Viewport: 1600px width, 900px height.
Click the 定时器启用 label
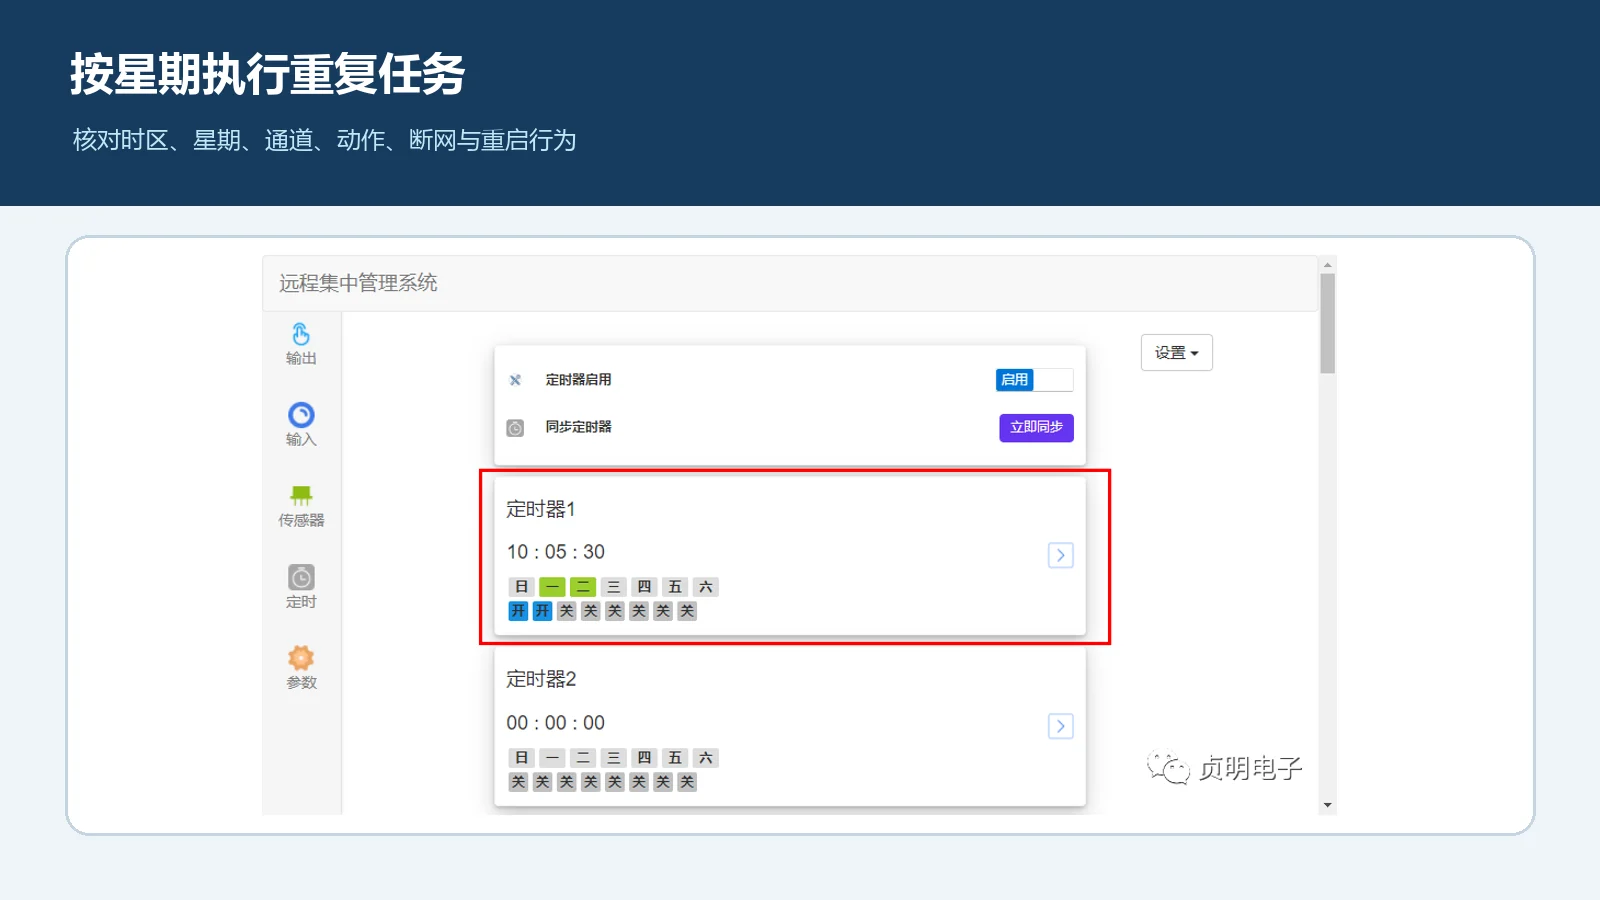[x=578, y=380]
